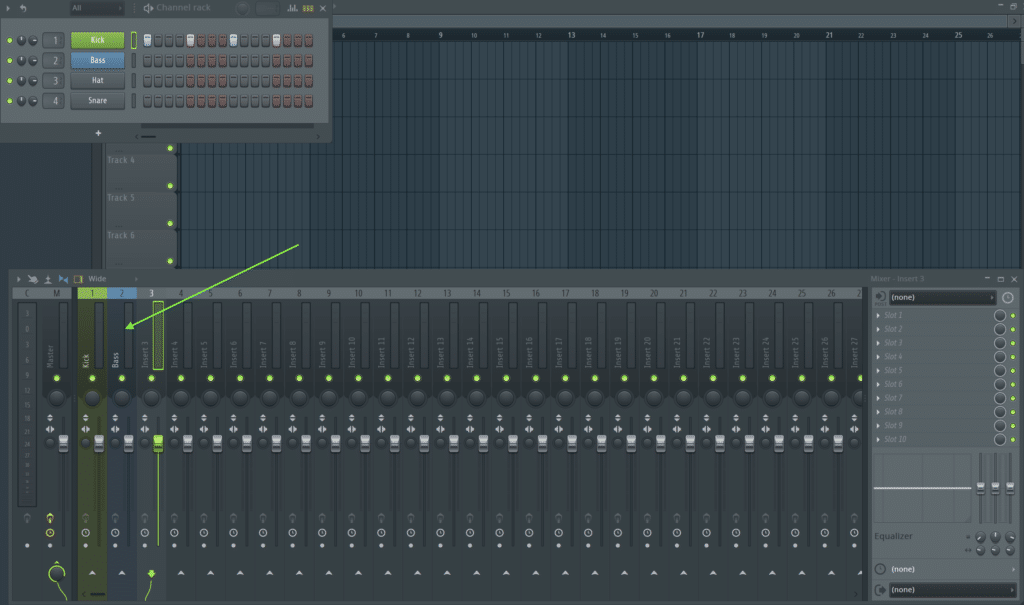Click the Snare channel button

(97, 101)
